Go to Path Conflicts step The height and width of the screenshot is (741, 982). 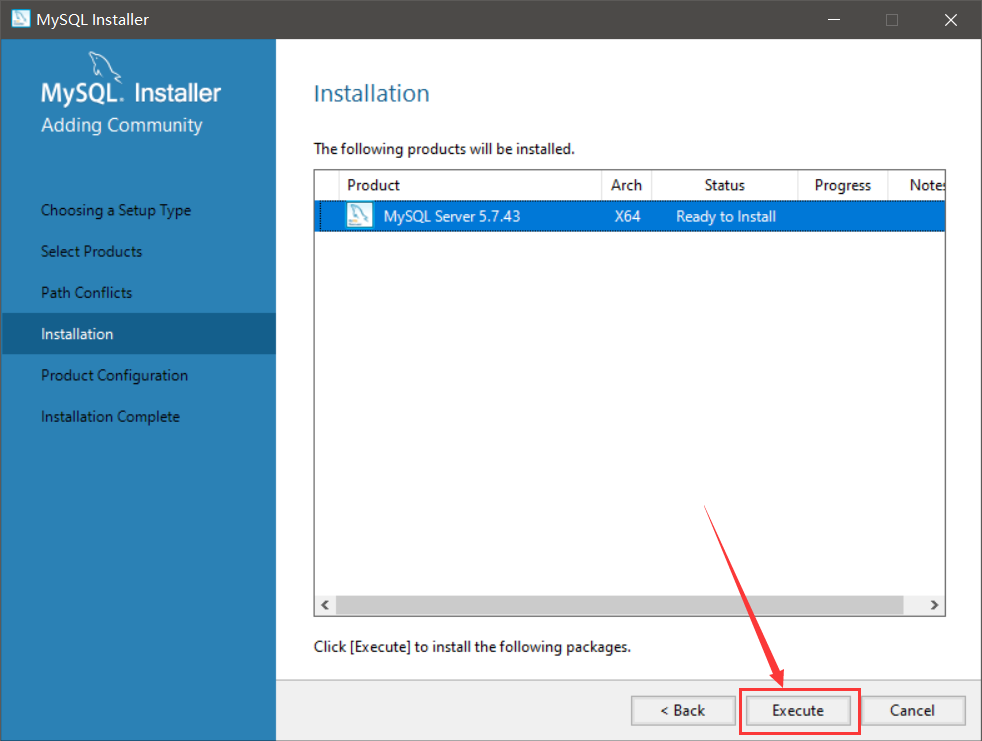click(87, 292)
